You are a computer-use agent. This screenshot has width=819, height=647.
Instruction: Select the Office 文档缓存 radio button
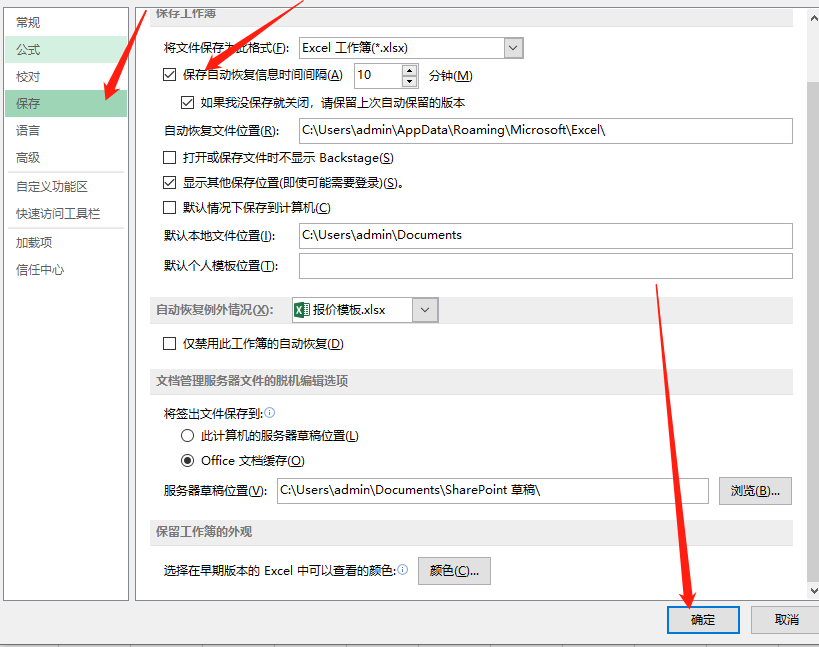[187, 461]
